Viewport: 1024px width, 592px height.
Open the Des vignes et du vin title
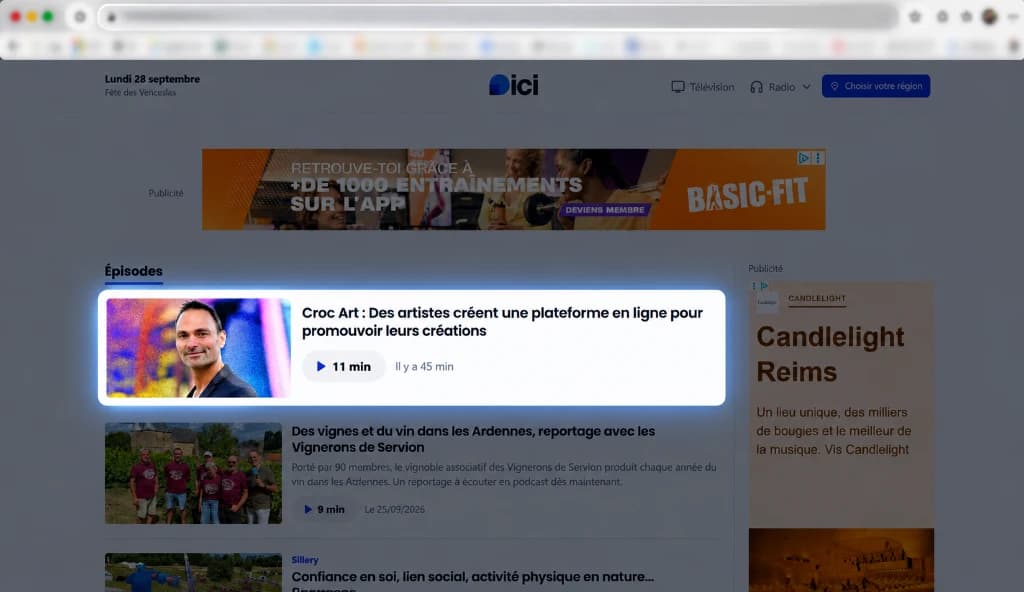pos(473,439)
